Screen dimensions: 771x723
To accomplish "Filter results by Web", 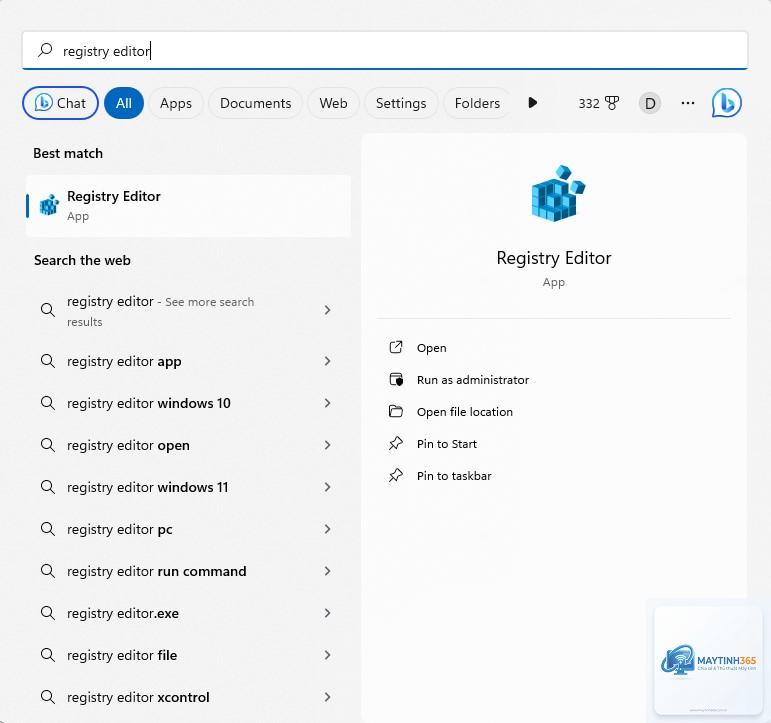I will [333, 103].
